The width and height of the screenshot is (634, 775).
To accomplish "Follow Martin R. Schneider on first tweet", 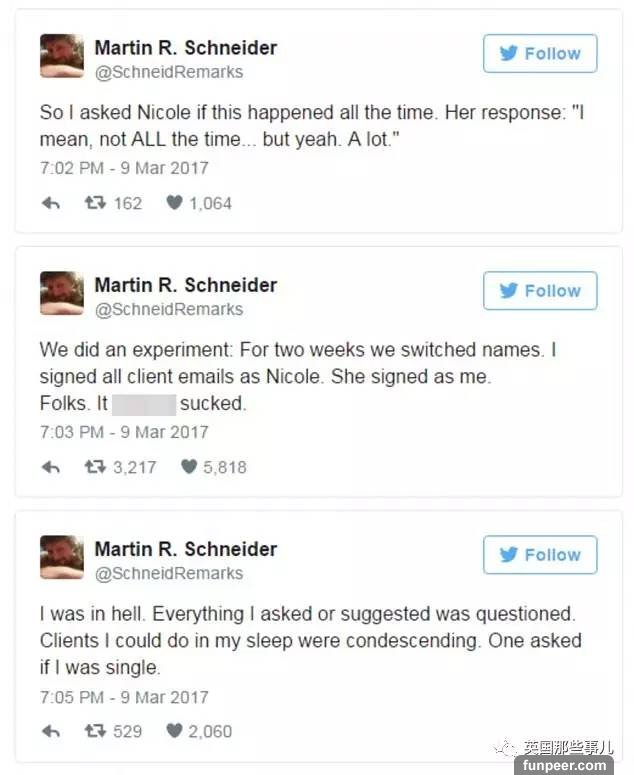I will pos(540,54).
